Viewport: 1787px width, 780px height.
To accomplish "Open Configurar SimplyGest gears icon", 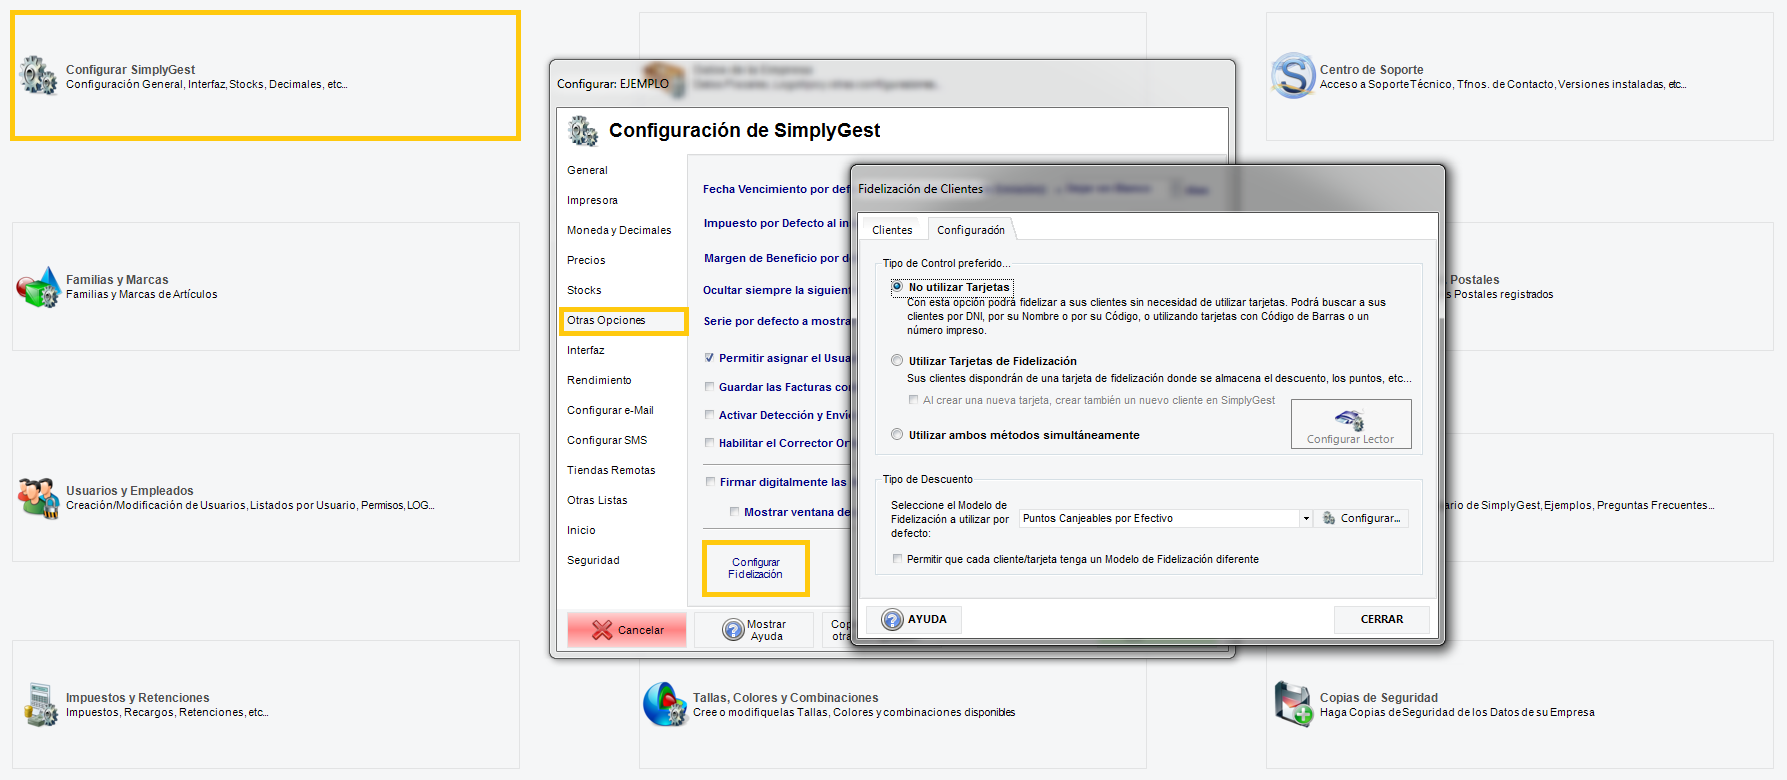I will click(39, 76).
